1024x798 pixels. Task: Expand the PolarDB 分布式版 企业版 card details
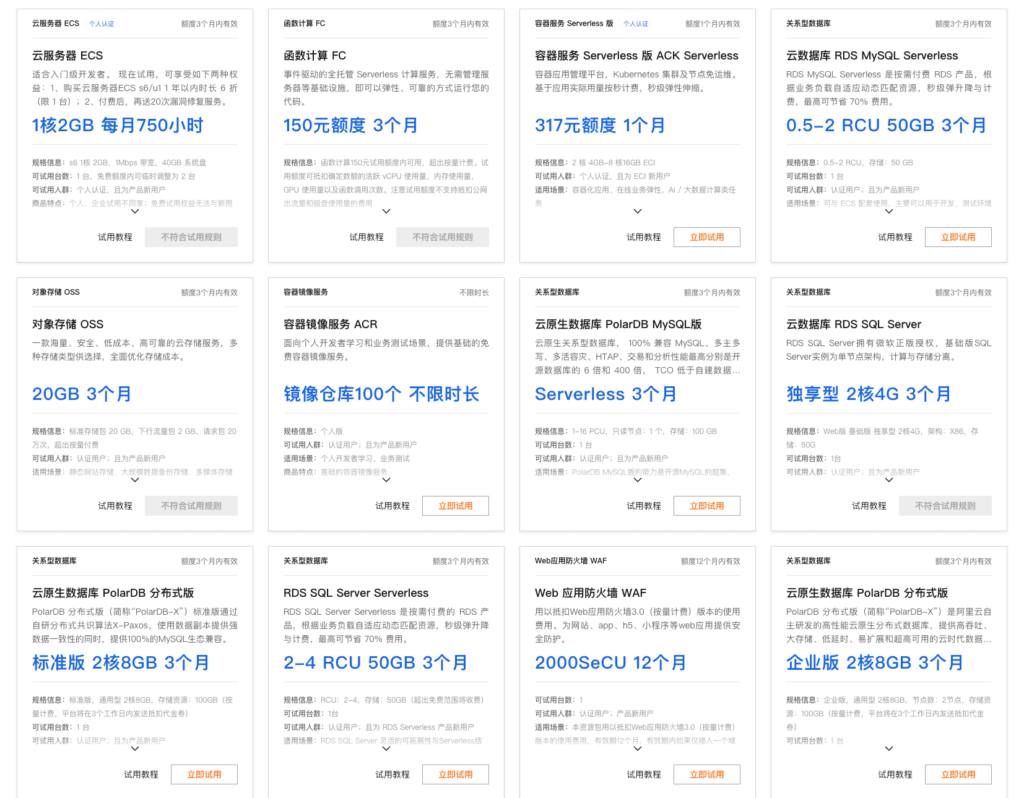click(889, 748)
